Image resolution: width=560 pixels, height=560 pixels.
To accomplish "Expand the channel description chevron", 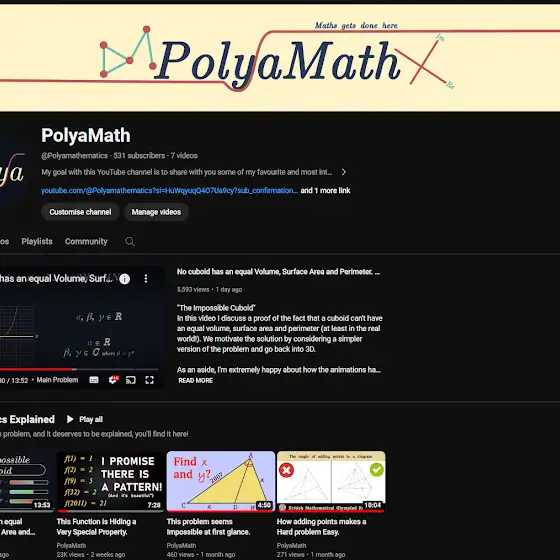I will pyautogui.click(x=344, y=172).
